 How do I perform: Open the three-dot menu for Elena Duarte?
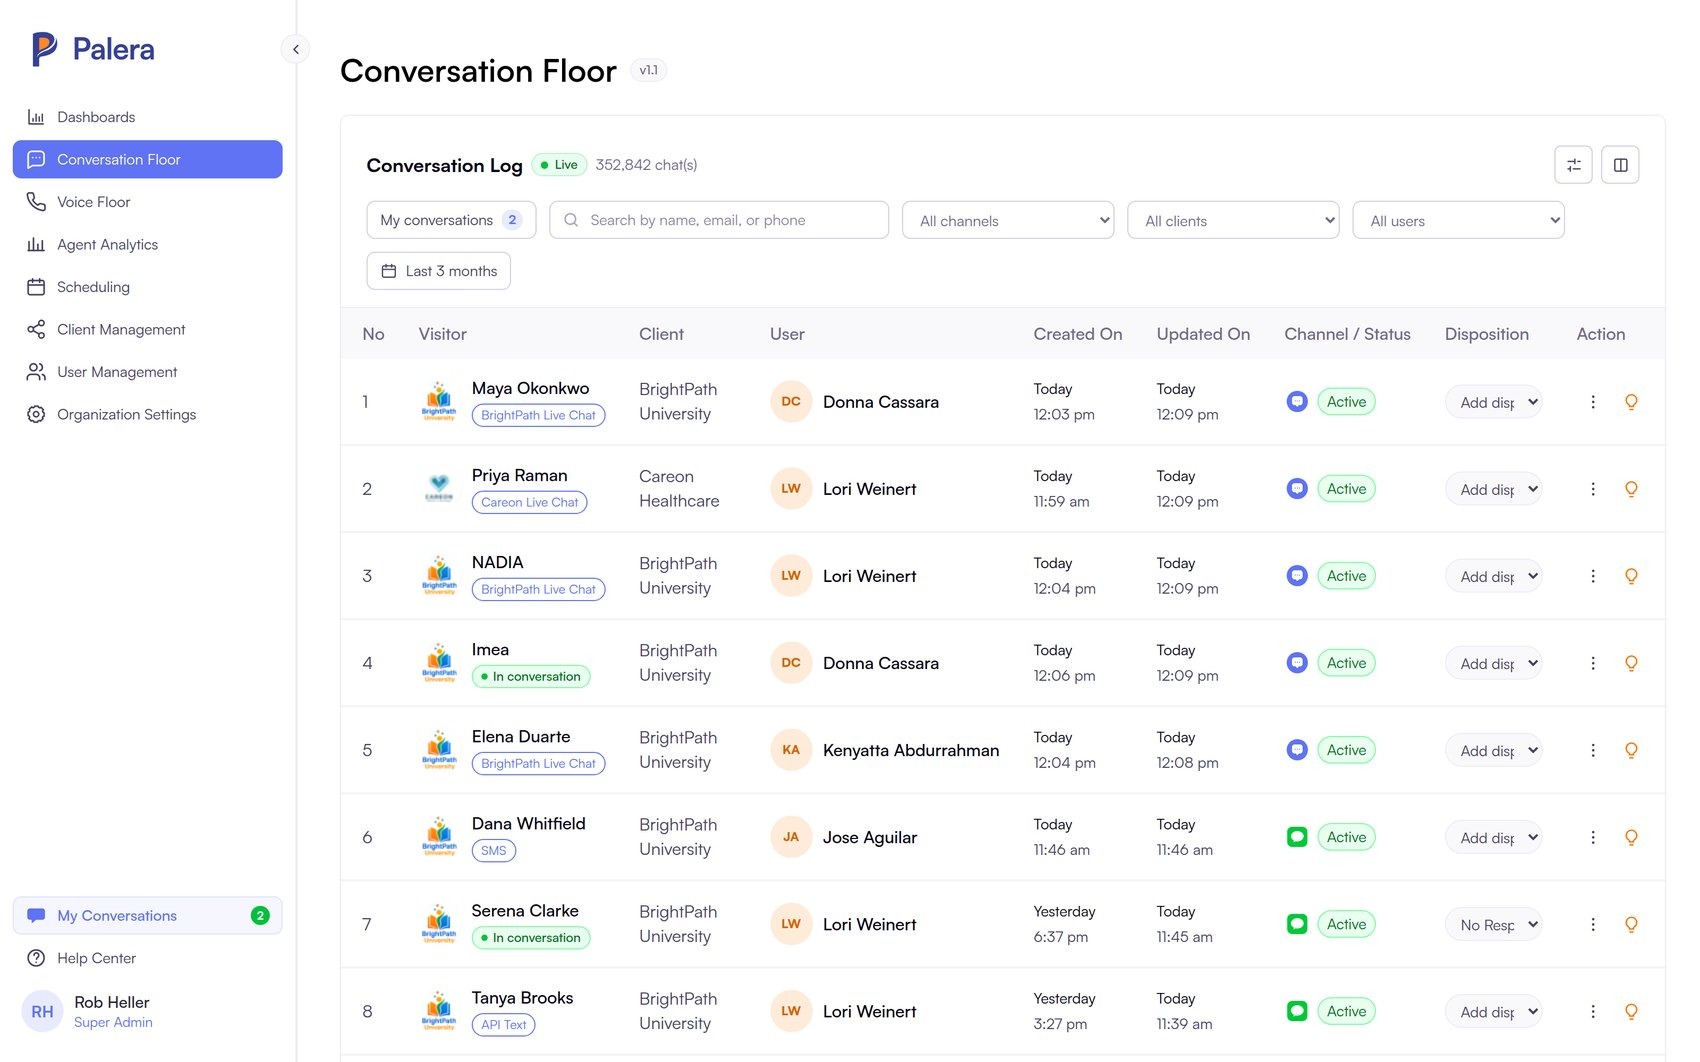point(1593,750)
